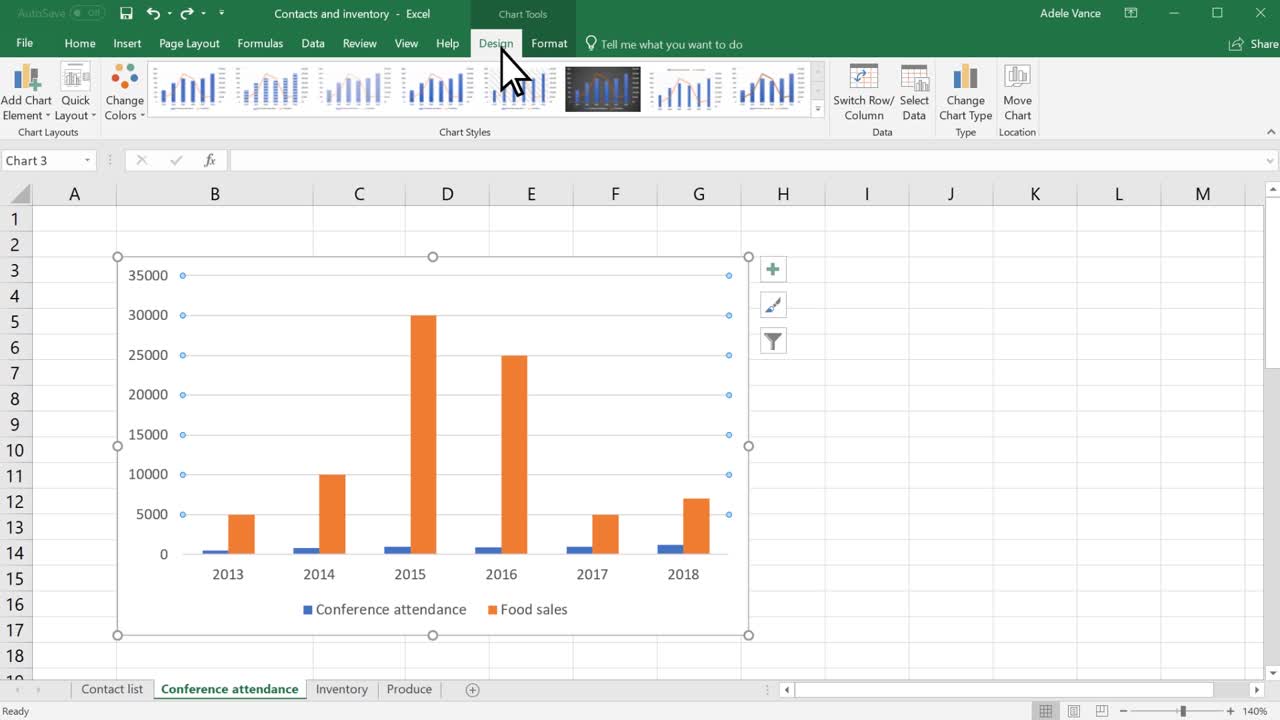Open the Page Layout tab
Screen dimensions: 1280x720
pos(189,43)
